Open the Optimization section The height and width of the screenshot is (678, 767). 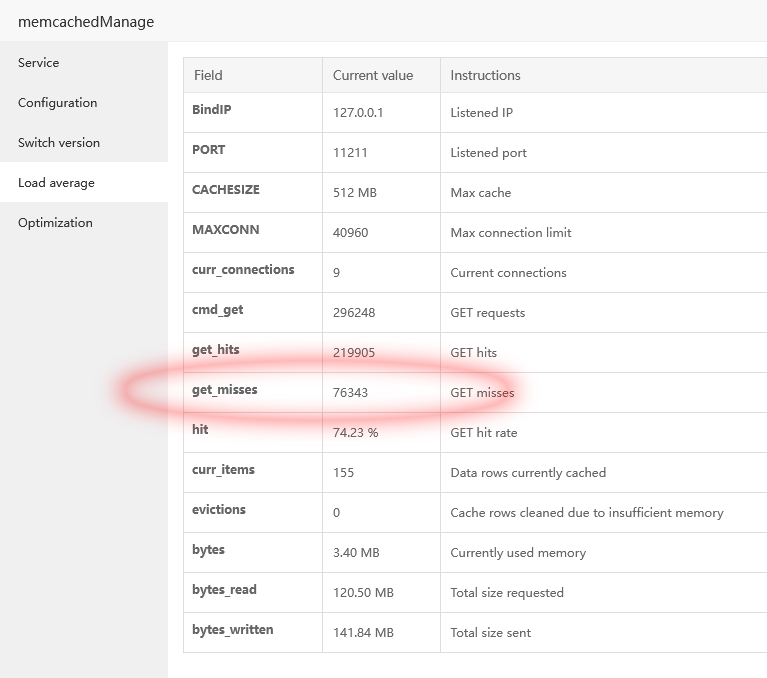55,223
